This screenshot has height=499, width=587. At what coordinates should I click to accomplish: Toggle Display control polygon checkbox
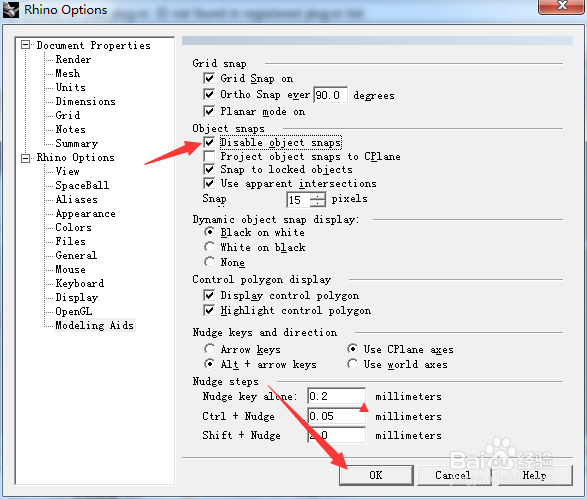click(209, 295)
